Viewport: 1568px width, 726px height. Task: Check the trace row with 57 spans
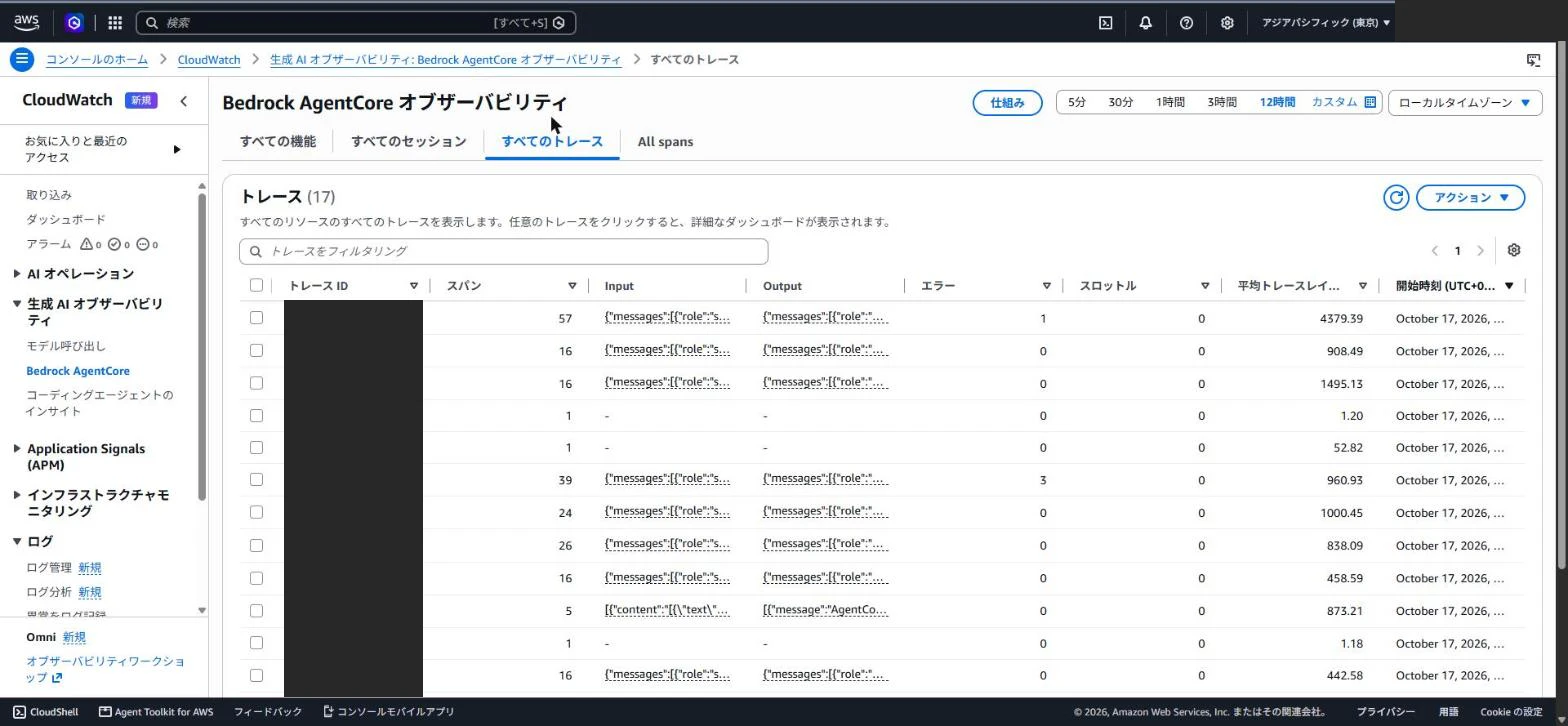coord(256,317)
